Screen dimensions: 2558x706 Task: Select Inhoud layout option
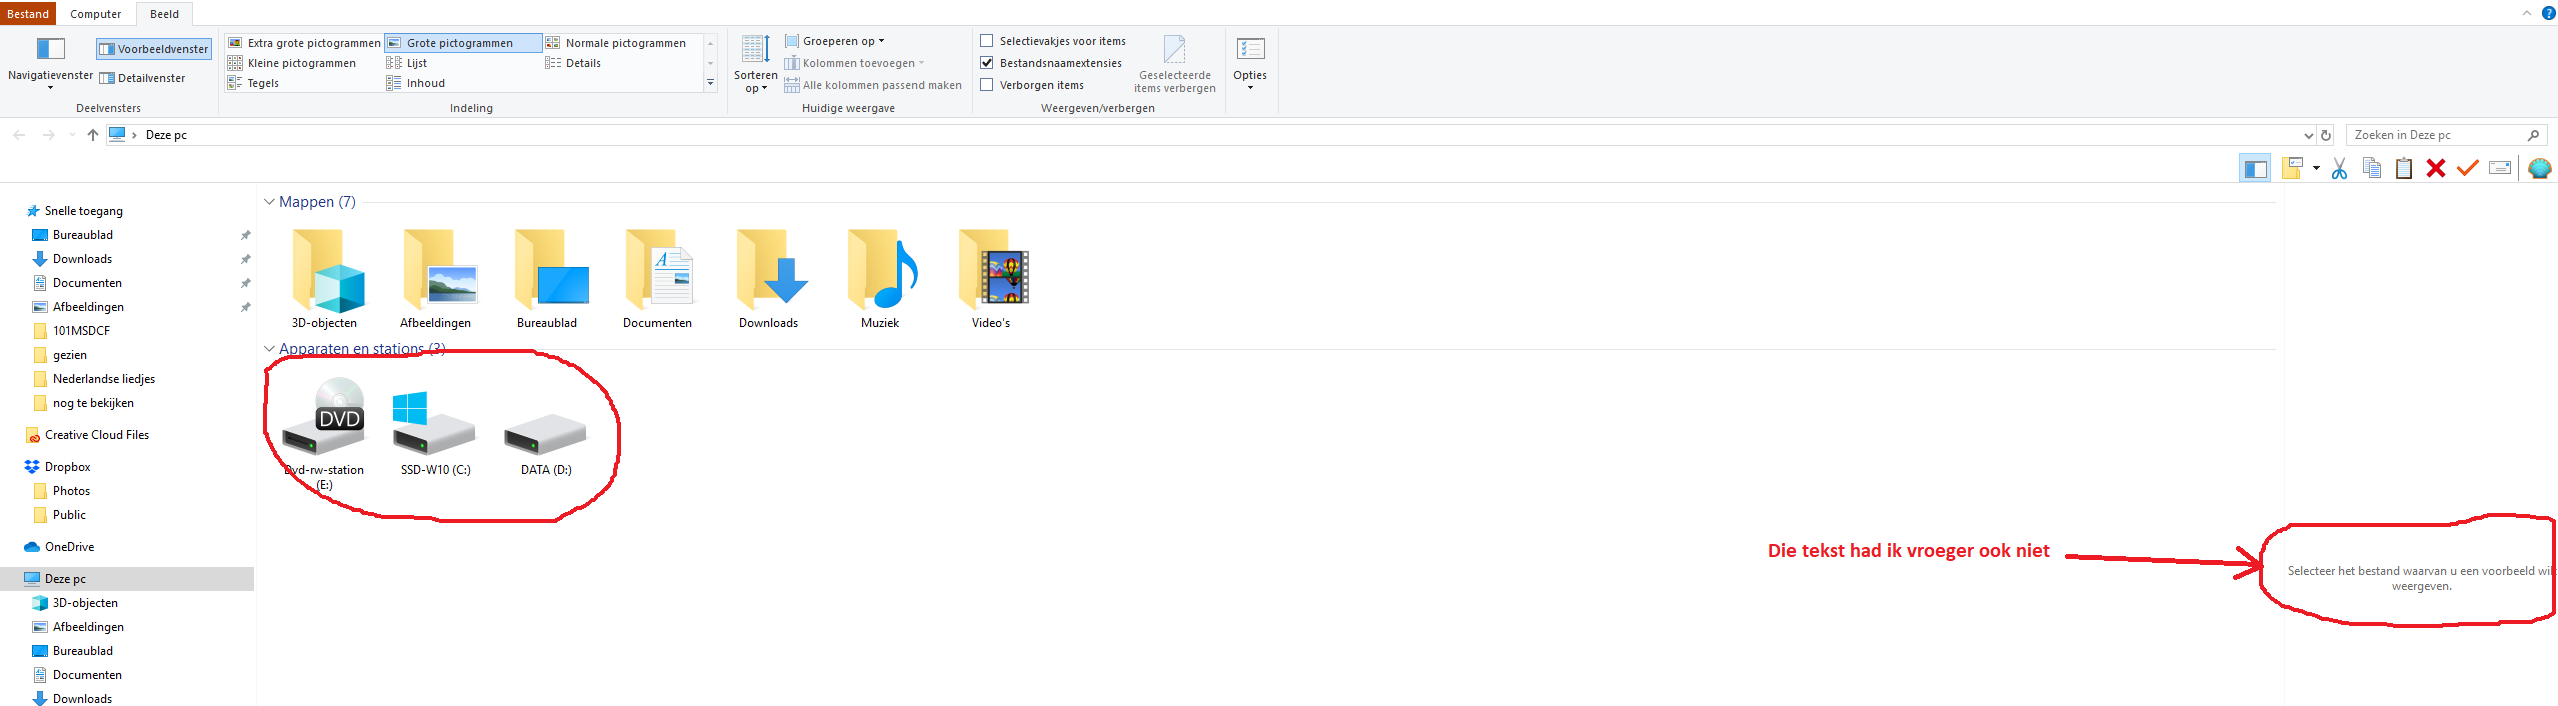pos(416,83)
